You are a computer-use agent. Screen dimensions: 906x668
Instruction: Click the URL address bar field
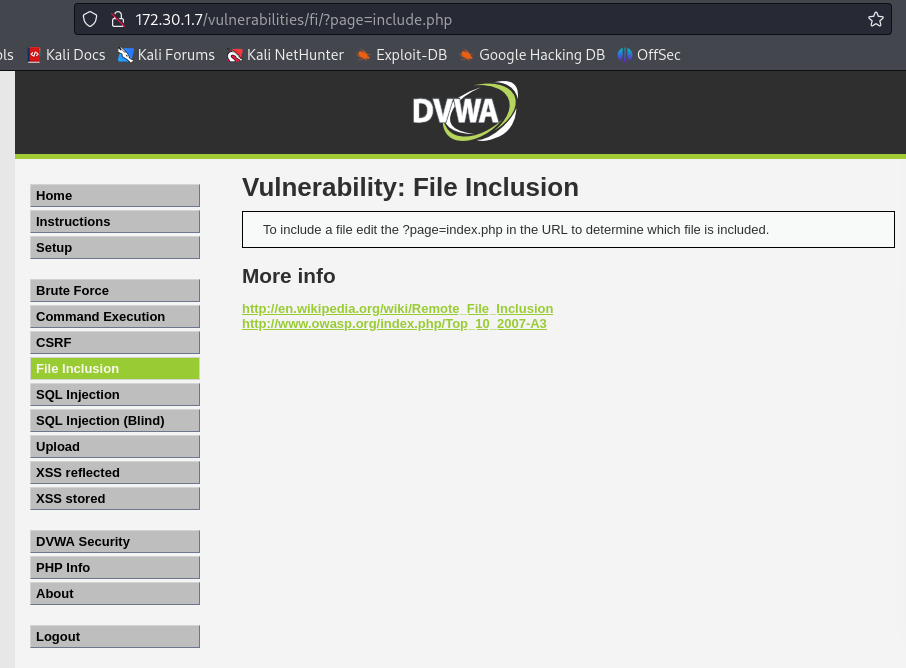click(482, 20)
